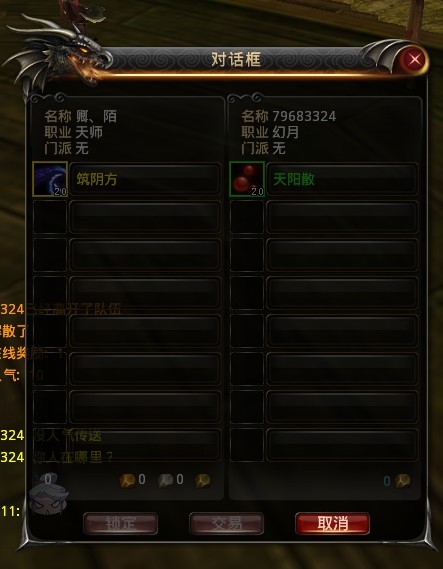
Task: Click the gold amount field showing 0 in left panel
Action: [142, 479]
